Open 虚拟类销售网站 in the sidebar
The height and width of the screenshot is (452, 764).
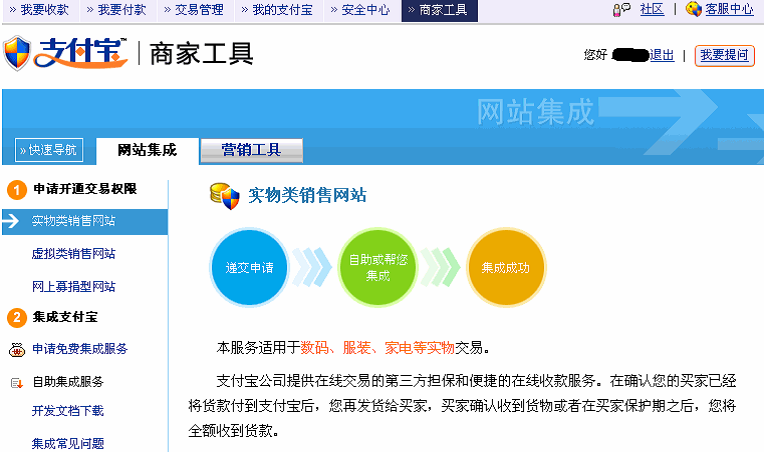point(74,254)
